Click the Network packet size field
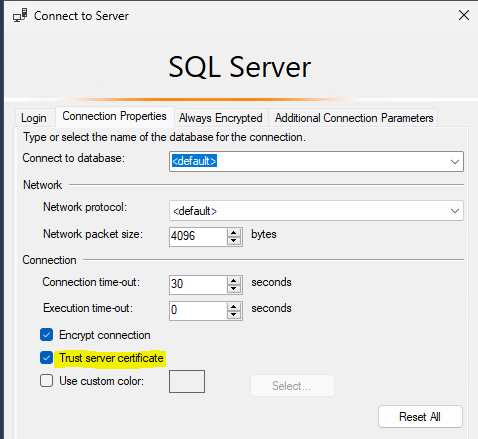 pyautogui.click(x=198, y=236)
